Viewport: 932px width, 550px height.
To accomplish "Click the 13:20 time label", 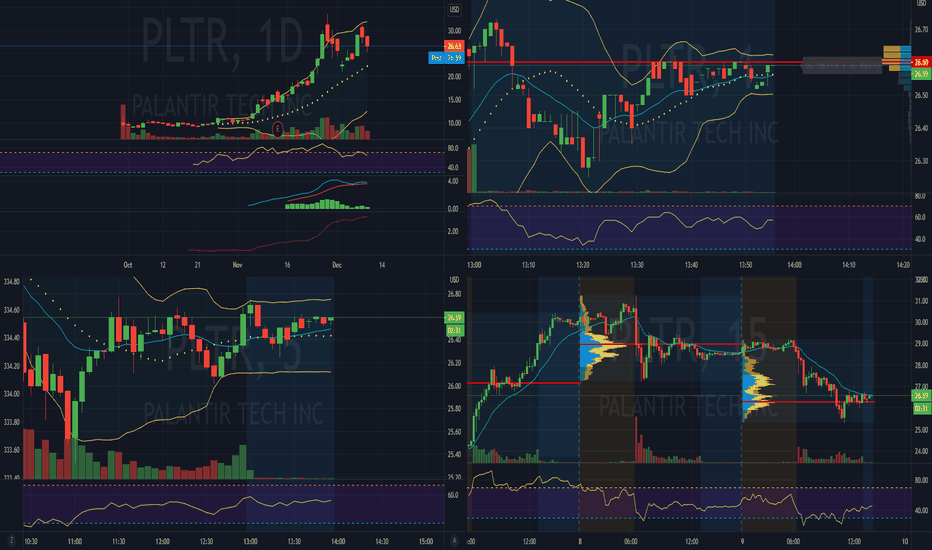I will pyautogui.click(x=582, y=265).
